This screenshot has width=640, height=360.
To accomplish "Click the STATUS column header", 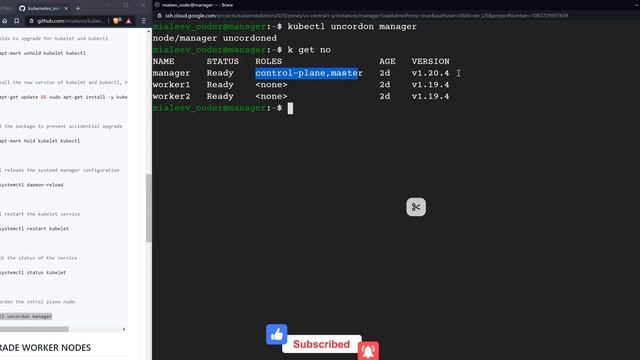I will coord(222,61).
